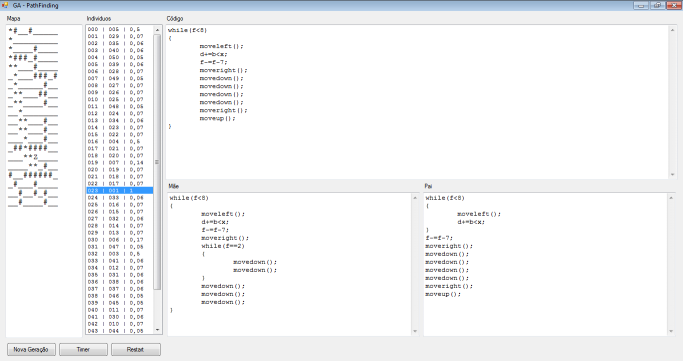Click the d+=b<x; line in Código box
683x361 pixels.
click(x=213, y=54)
